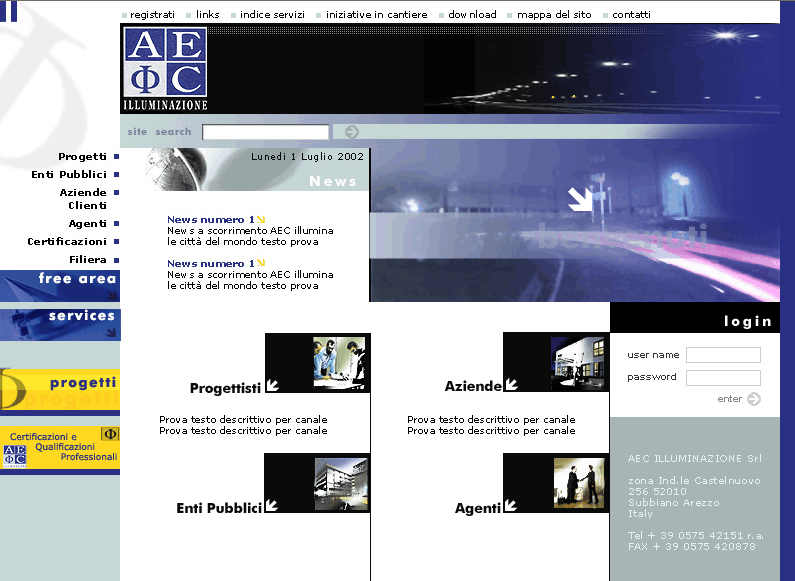Click the enter login text
Screen dimensions: 795x581
[730, 399]
